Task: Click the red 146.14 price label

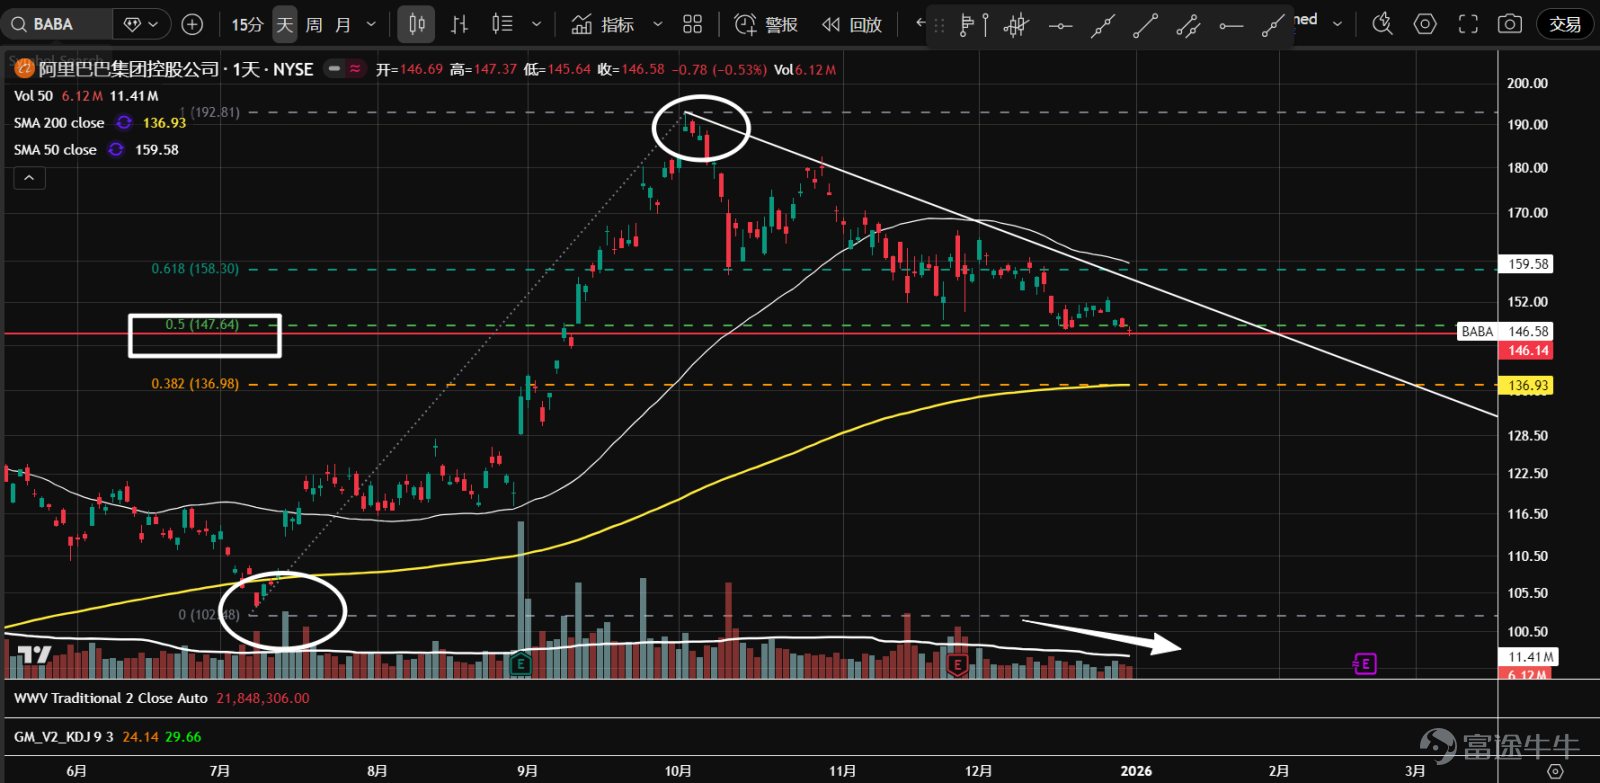Action: pyautogui.click(x=1527, y=351)
